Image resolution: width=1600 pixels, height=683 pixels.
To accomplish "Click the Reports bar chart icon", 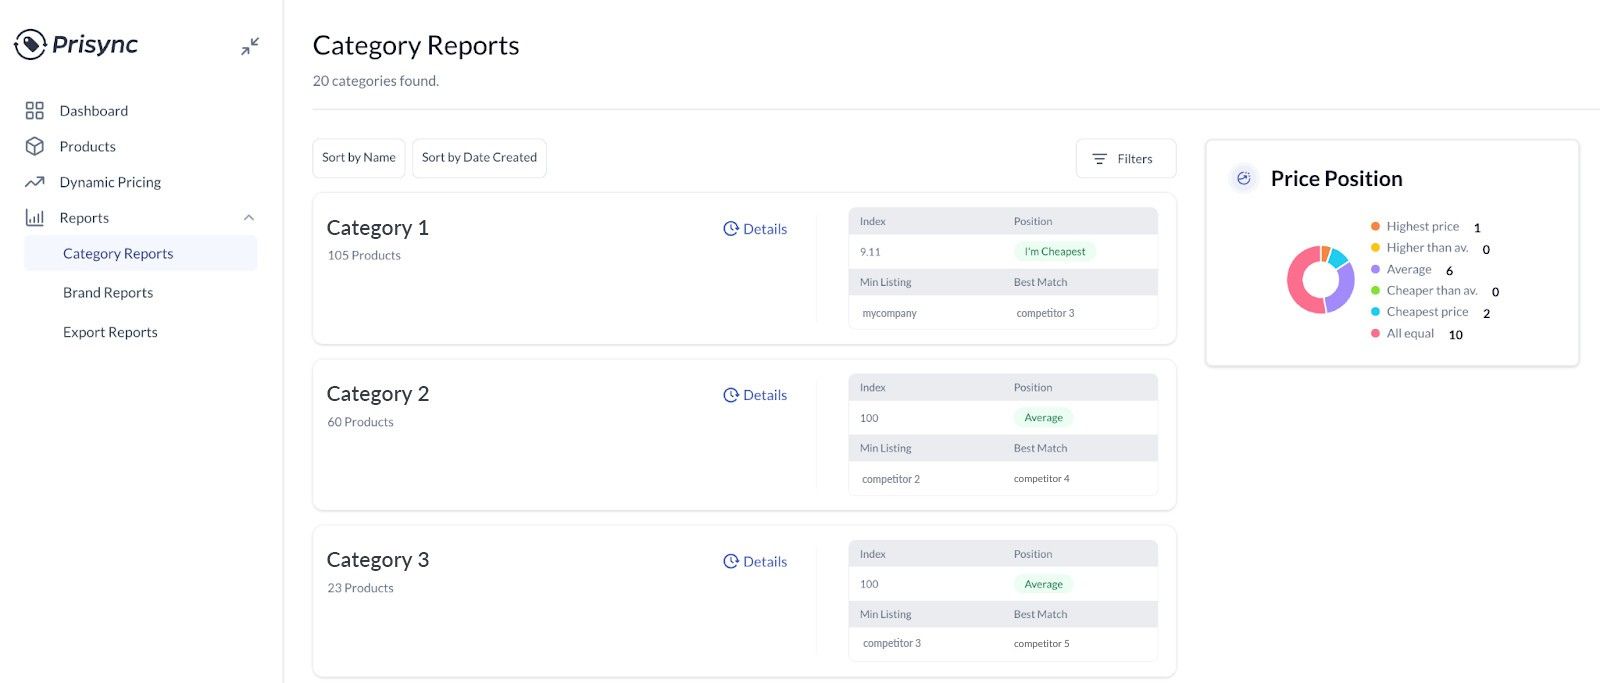I will (35, 218).
